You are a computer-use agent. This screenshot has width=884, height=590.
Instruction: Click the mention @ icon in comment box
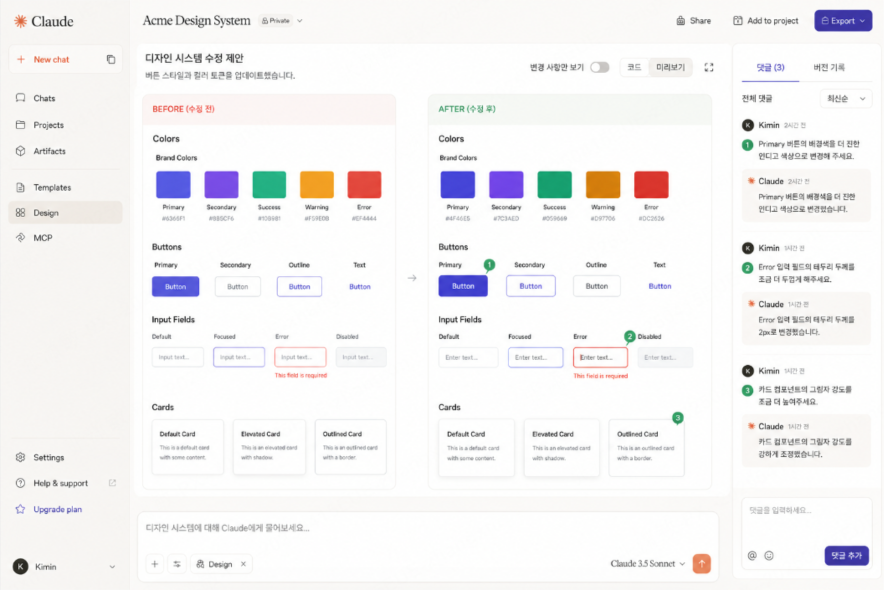(x=752, y=556)
